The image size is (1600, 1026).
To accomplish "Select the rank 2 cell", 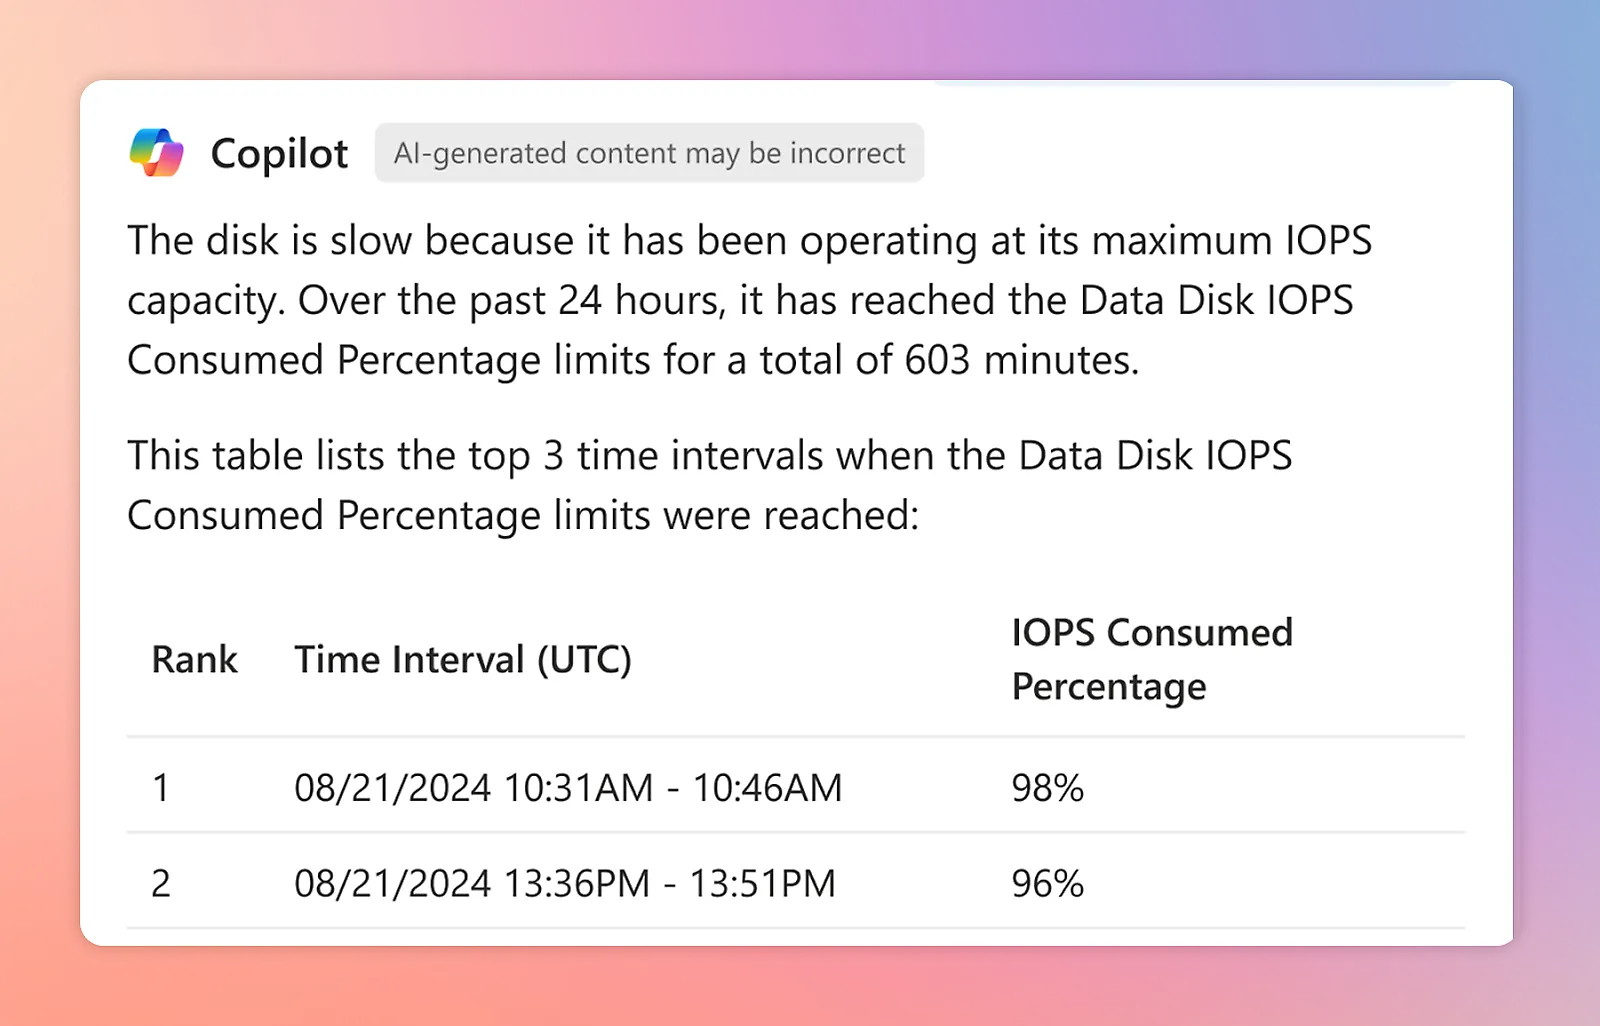I will point(161,884).
